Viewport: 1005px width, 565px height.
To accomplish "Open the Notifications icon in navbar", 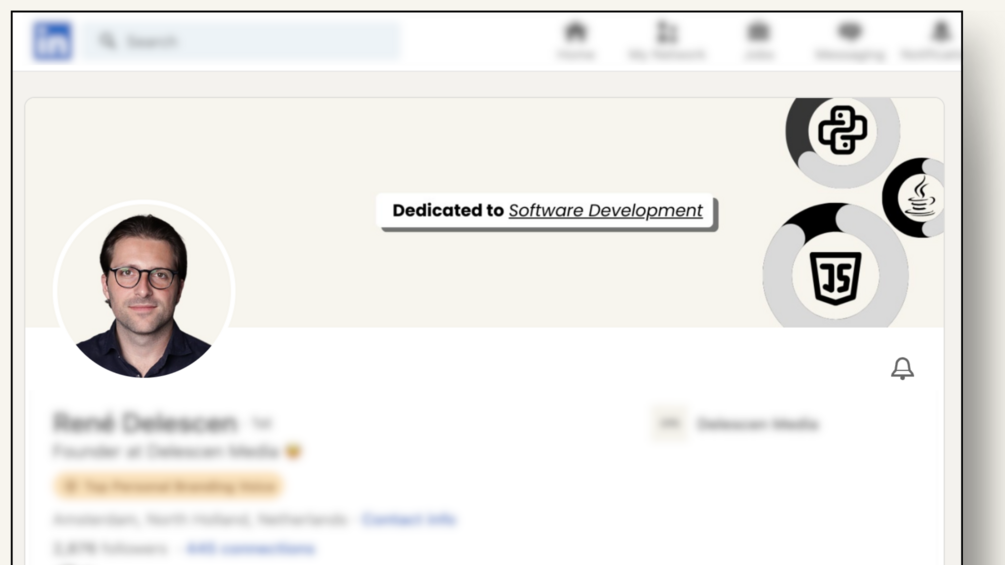I will tap(940, 32).
